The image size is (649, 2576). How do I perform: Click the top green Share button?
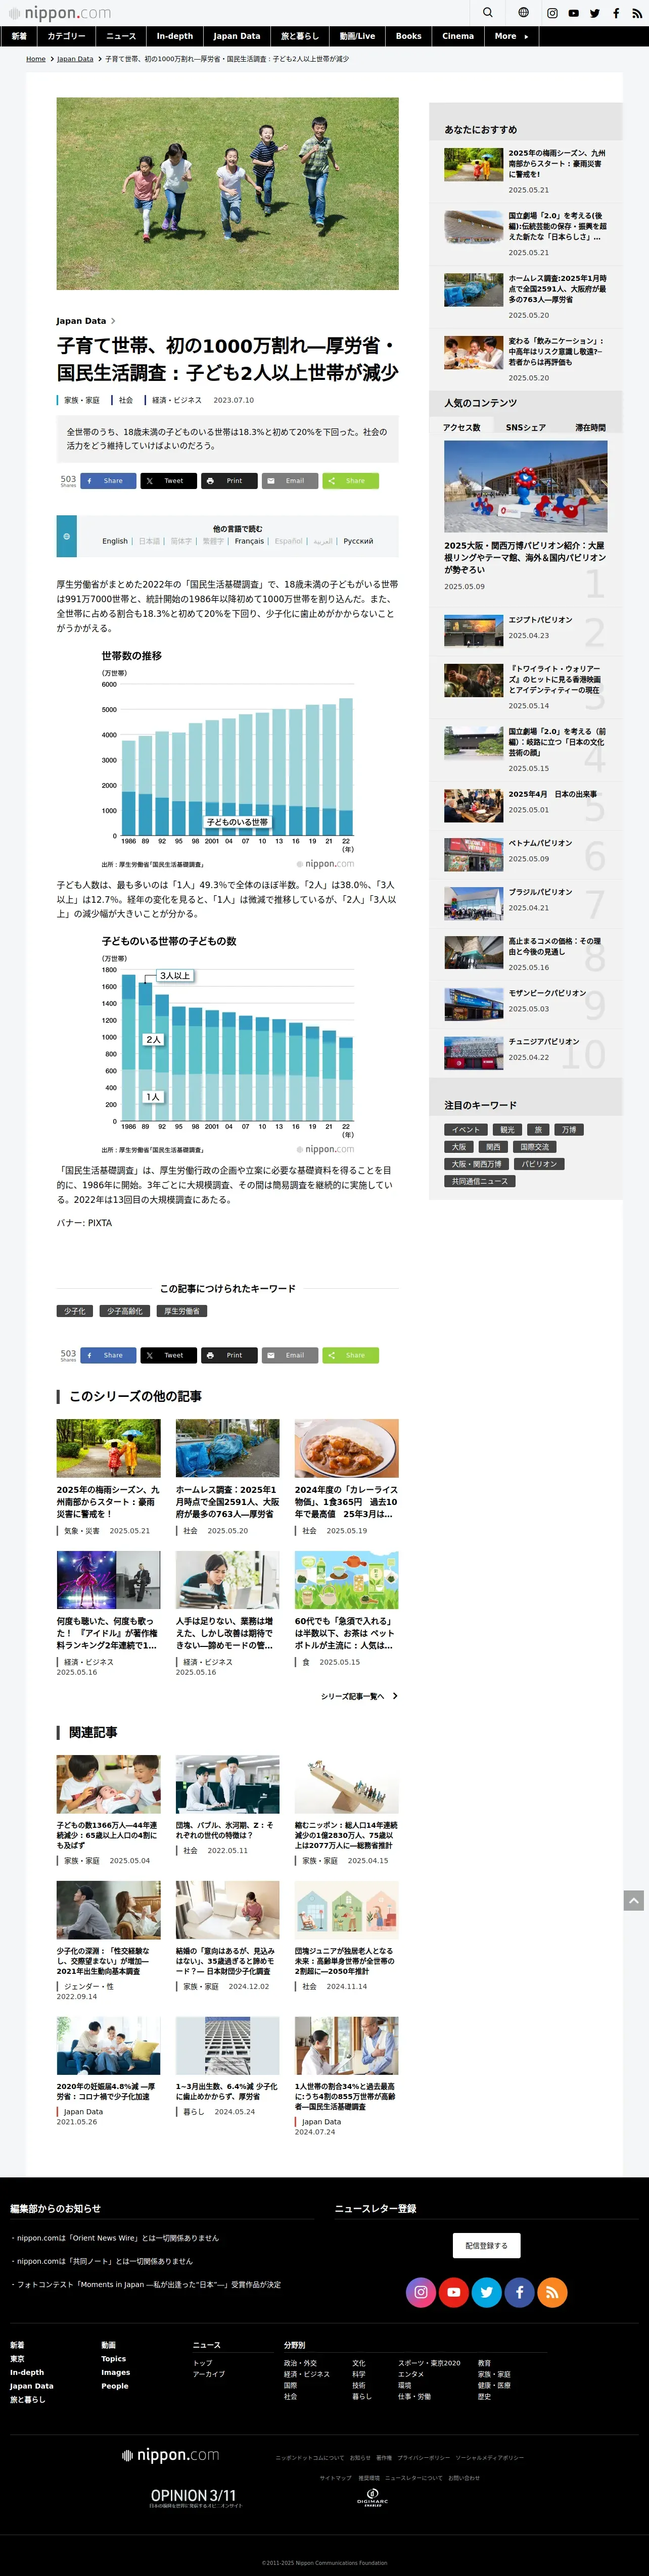[350, 481]
